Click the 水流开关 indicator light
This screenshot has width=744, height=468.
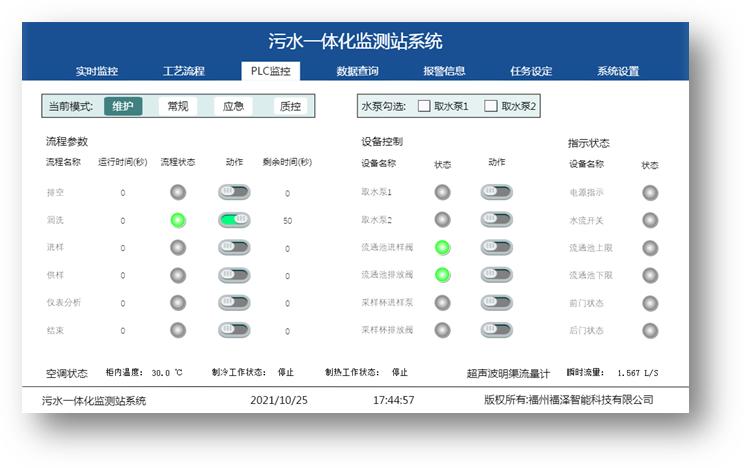[650, 220]
